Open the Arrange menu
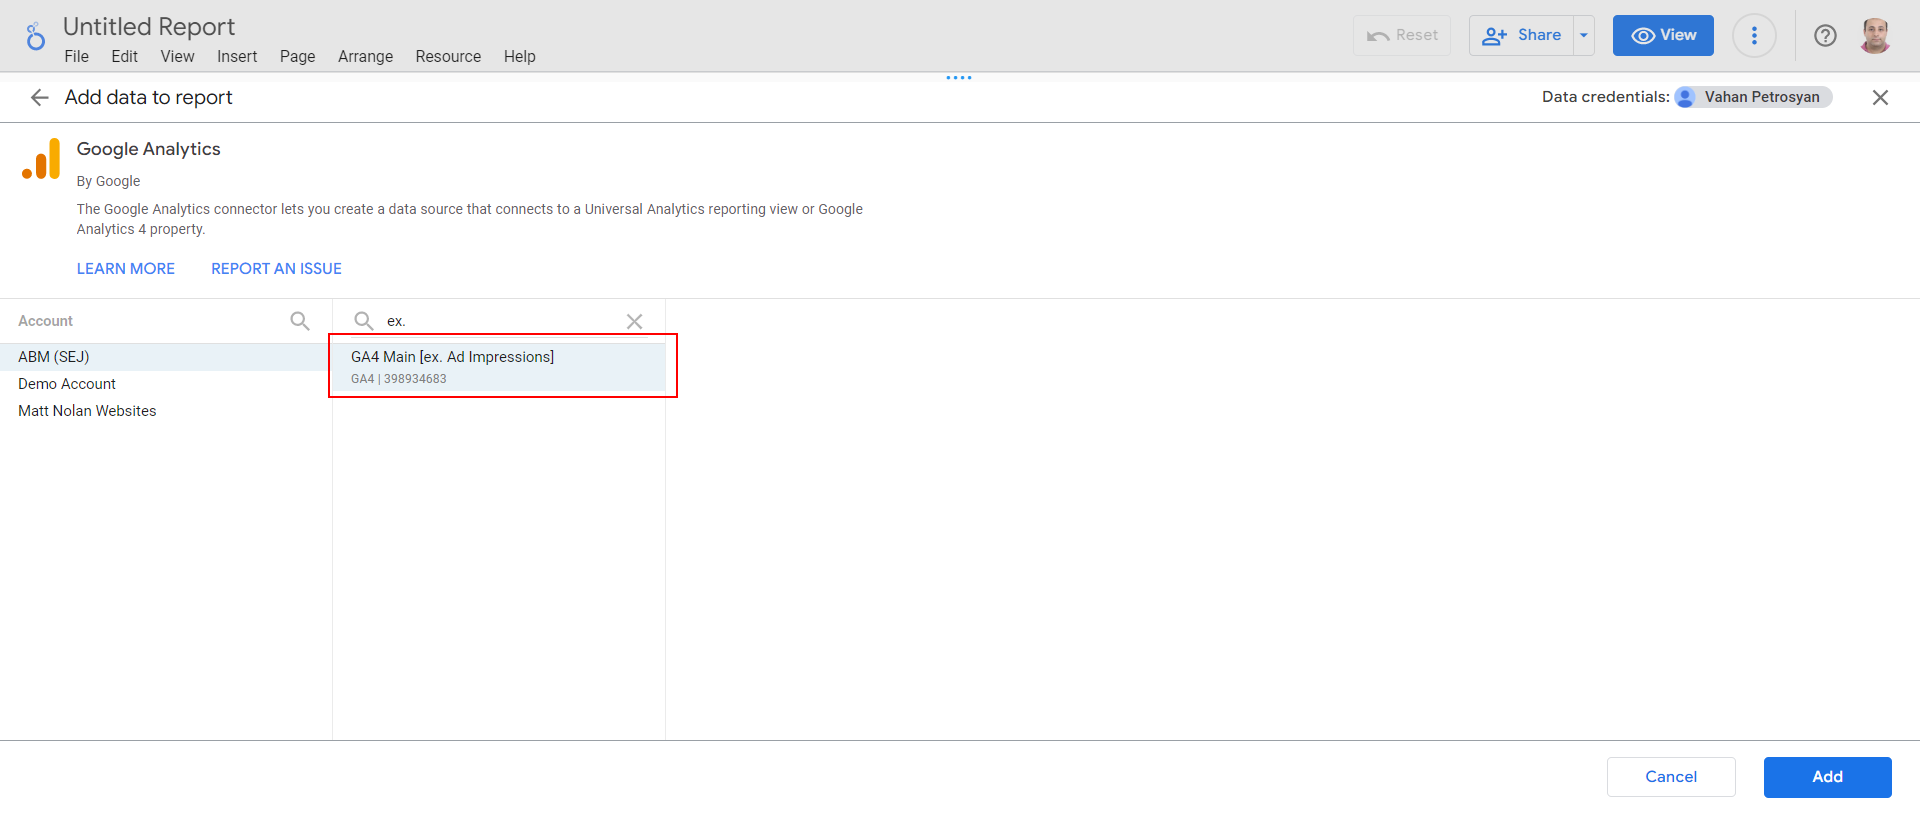 (365, 57)
